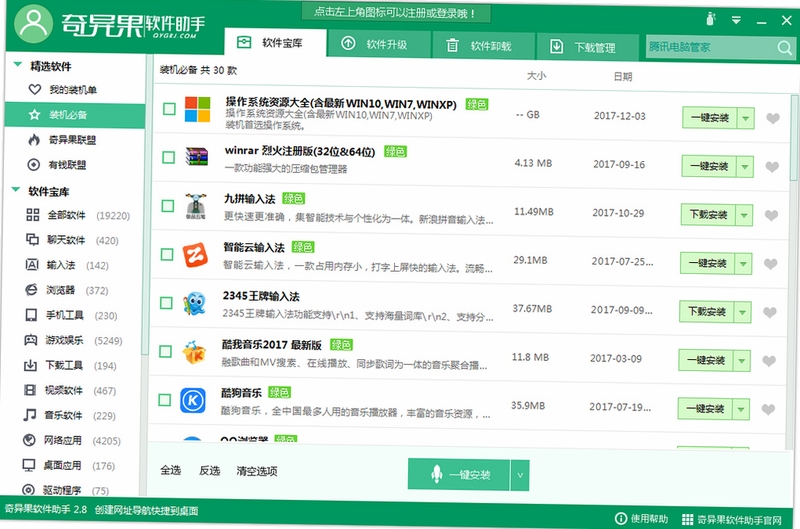Click the 酷狗音乐 blue K icon
Viewport: 800px width, 529px height.
click(x=193, y=400)
